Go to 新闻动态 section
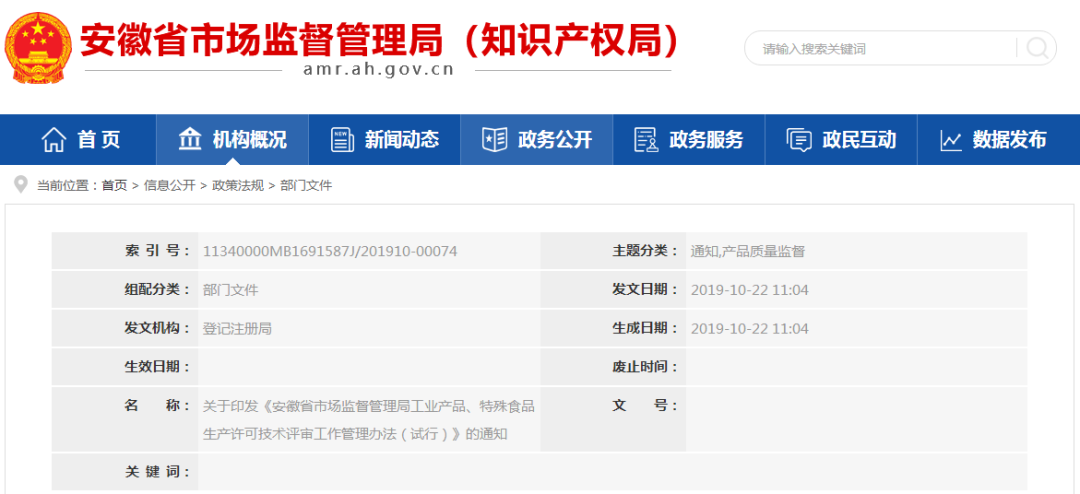Viewport: 1080px width, 494px height. [384, 140]
